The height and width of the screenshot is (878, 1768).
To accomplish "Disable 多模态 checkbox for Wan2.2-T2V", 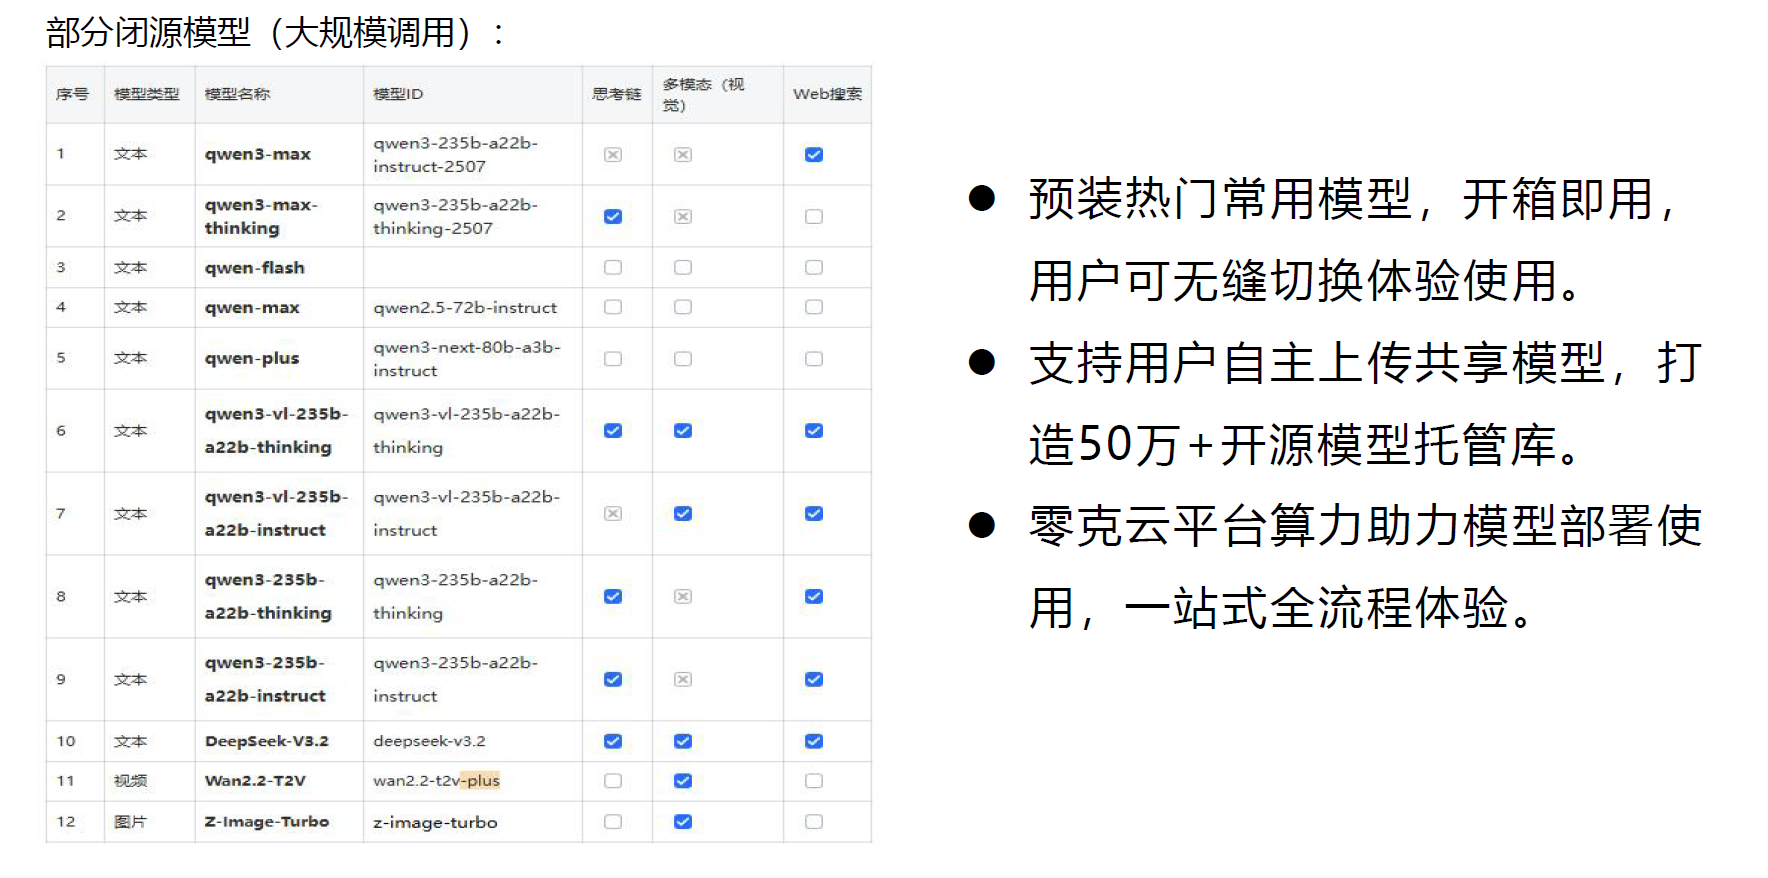I will pos(683,781).
